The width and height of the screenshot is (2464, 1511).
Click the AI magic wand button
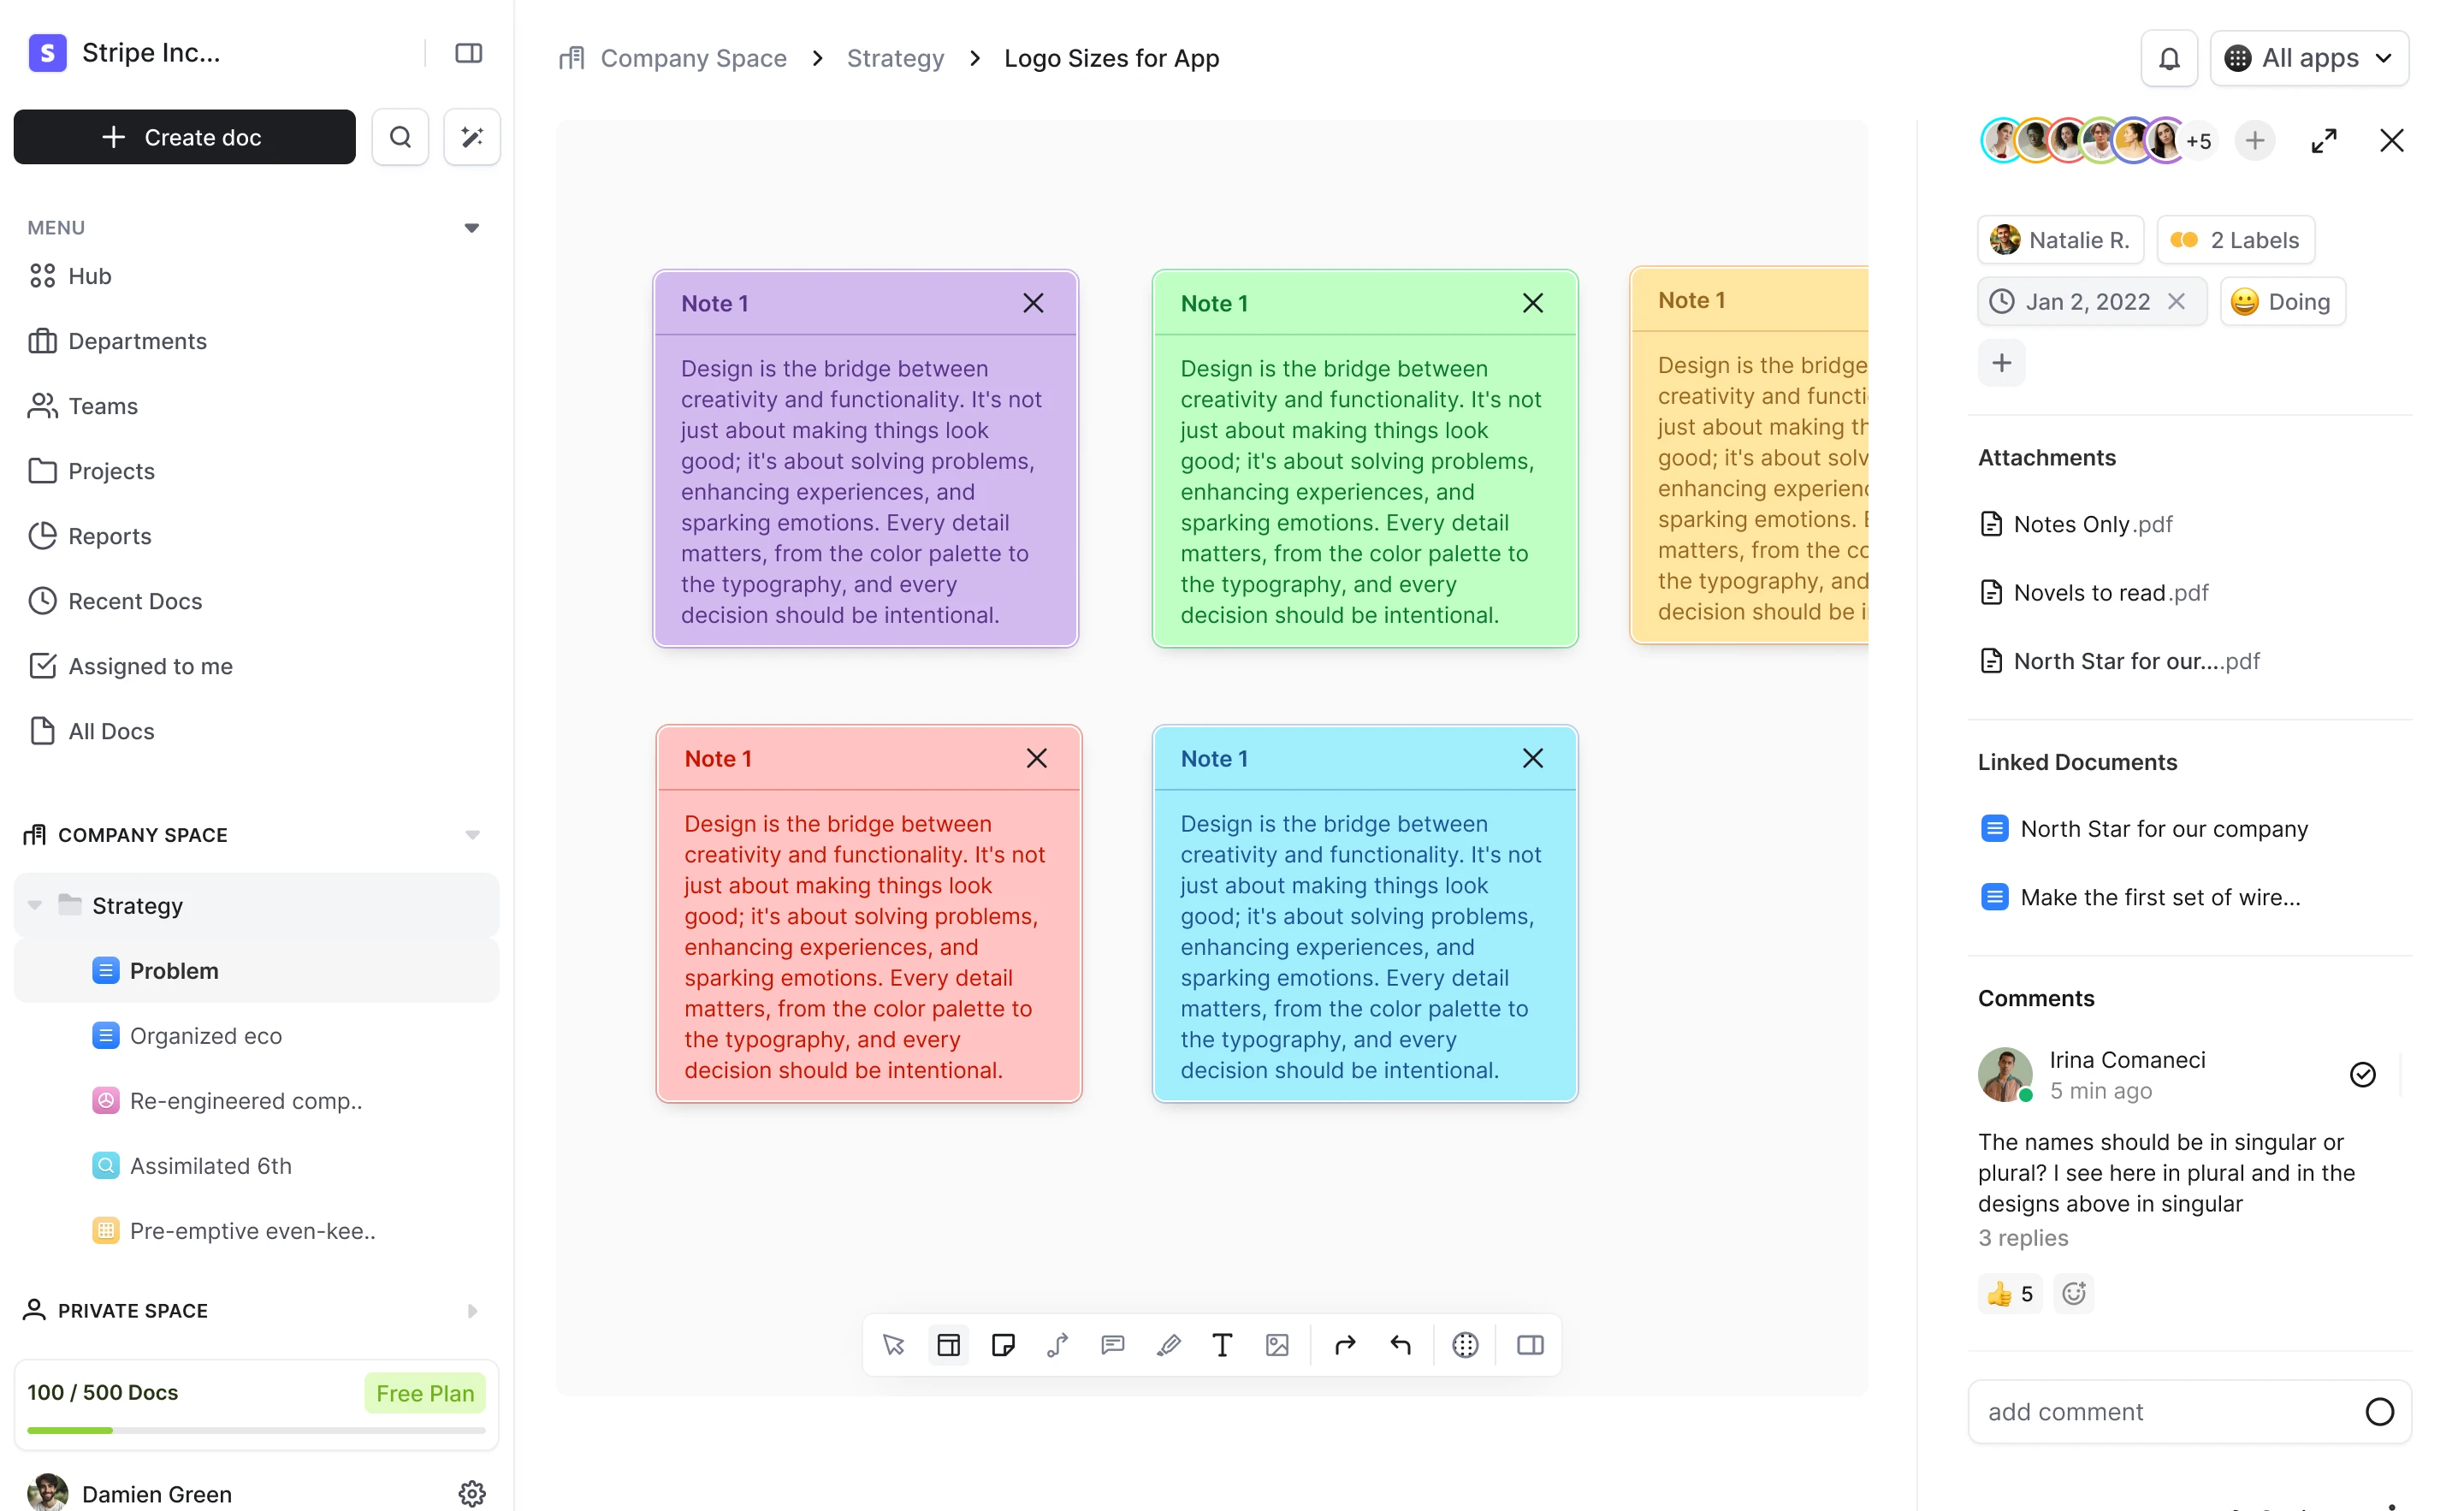pos(472,137)
